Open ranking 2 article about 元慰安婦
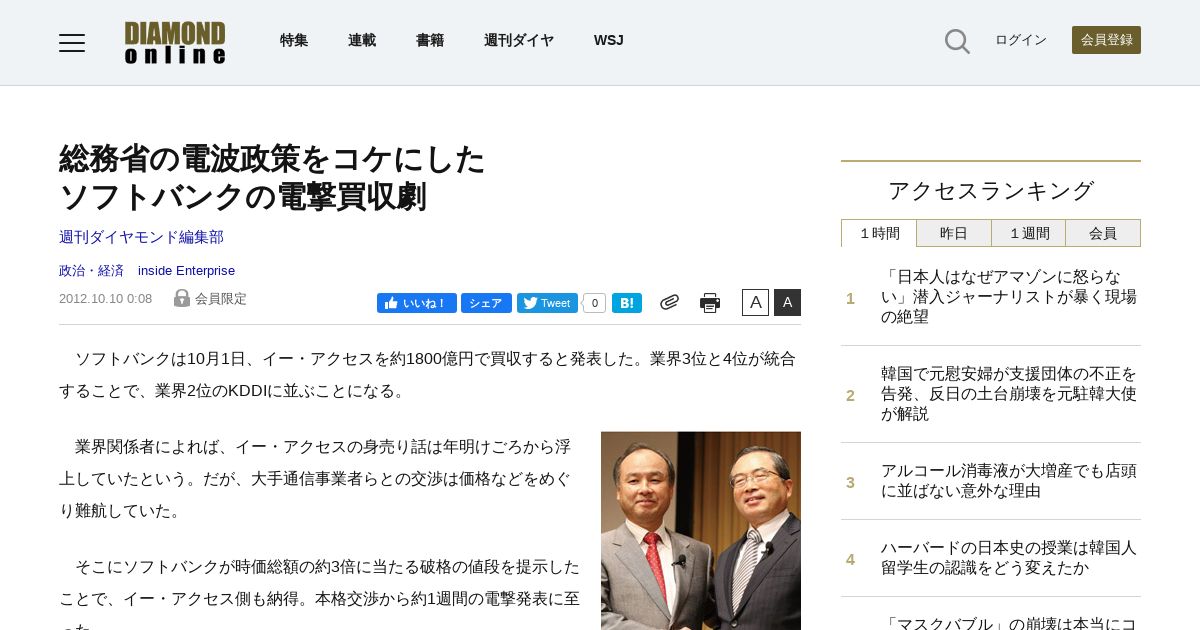This screenshot has width=1200, height=630. [x=1009, y=394]
